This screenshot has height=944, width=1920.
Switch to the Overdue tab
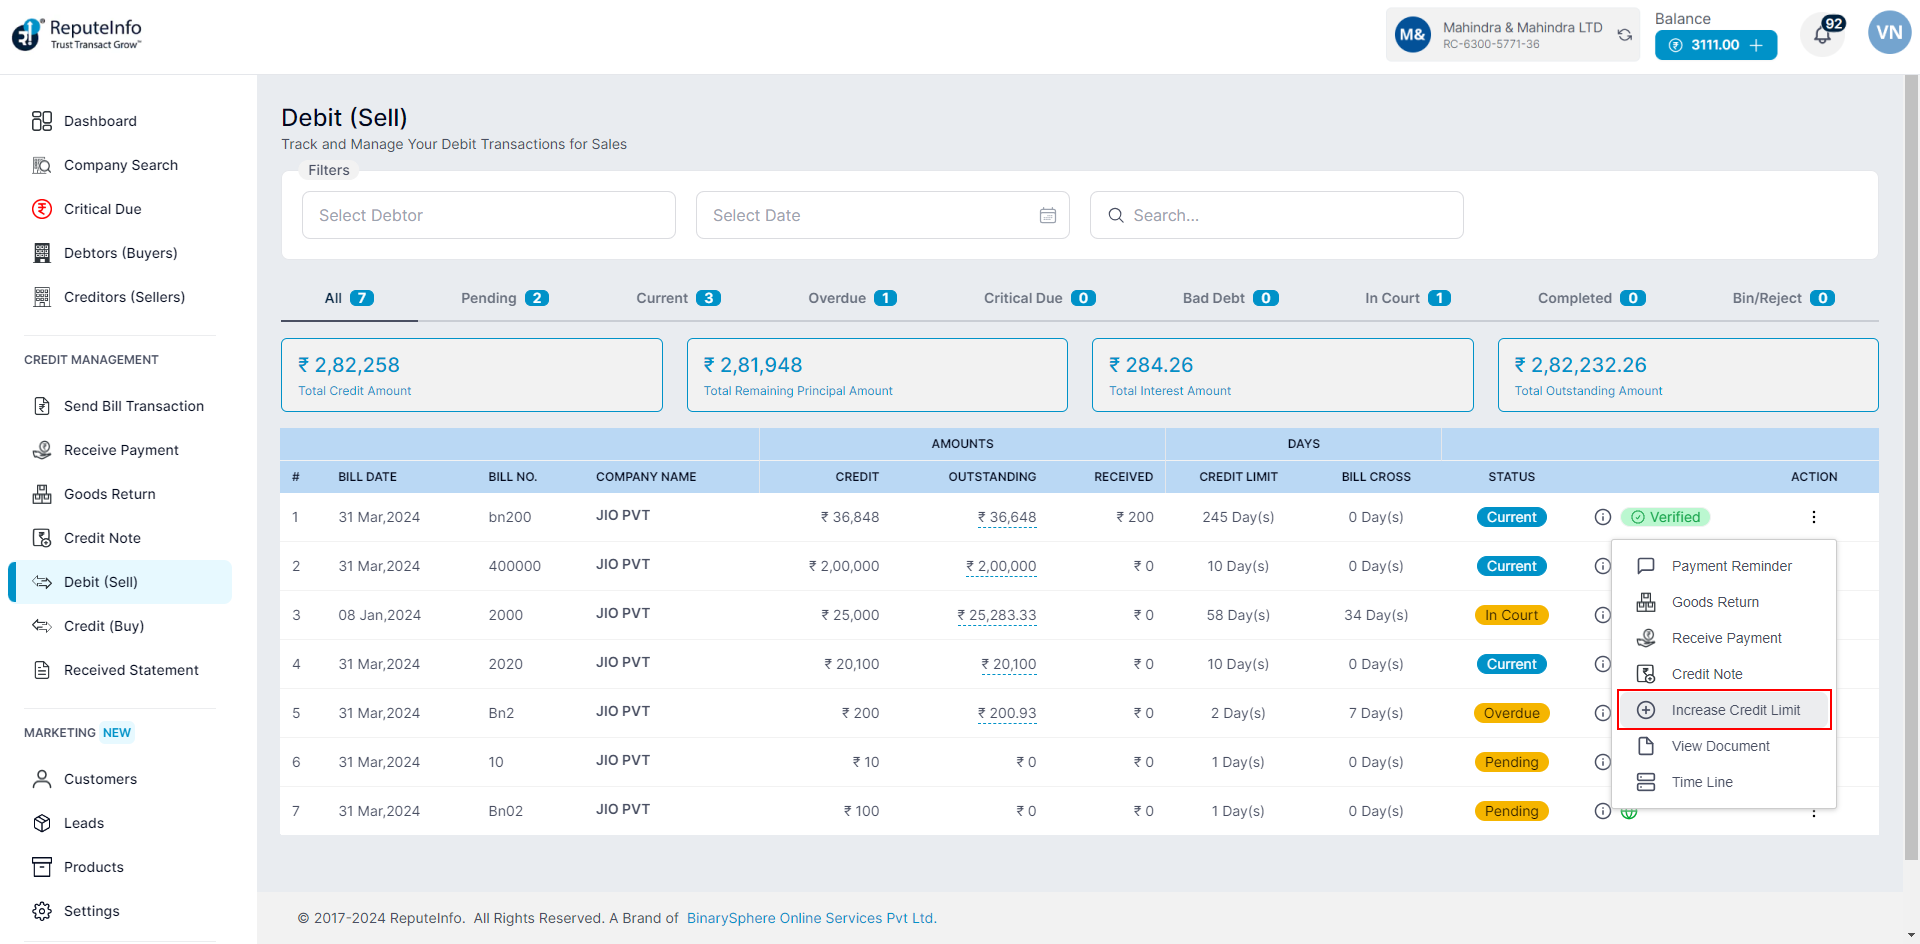pos(851,298)
